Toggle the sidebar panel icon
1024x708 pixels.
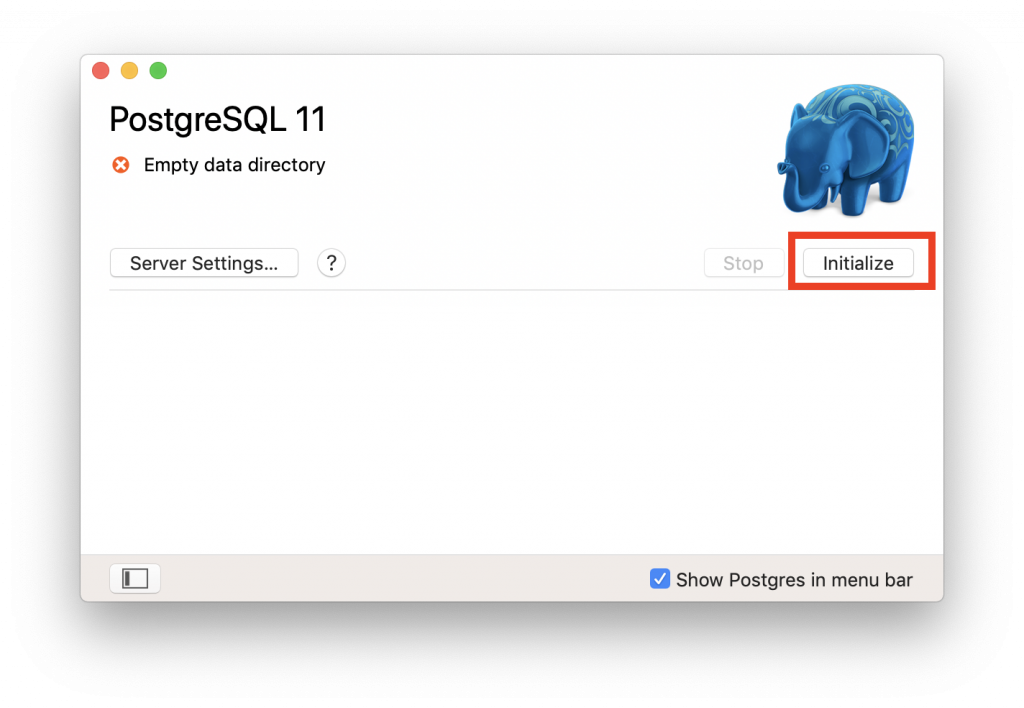click(135, 579)
